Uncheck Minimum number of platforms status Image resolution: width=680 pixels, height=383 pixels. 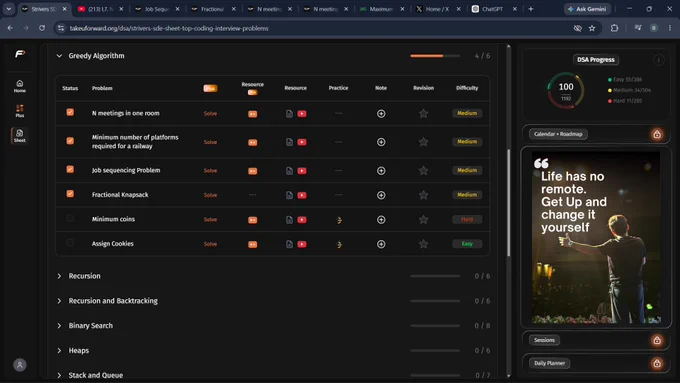pos(70,141)
